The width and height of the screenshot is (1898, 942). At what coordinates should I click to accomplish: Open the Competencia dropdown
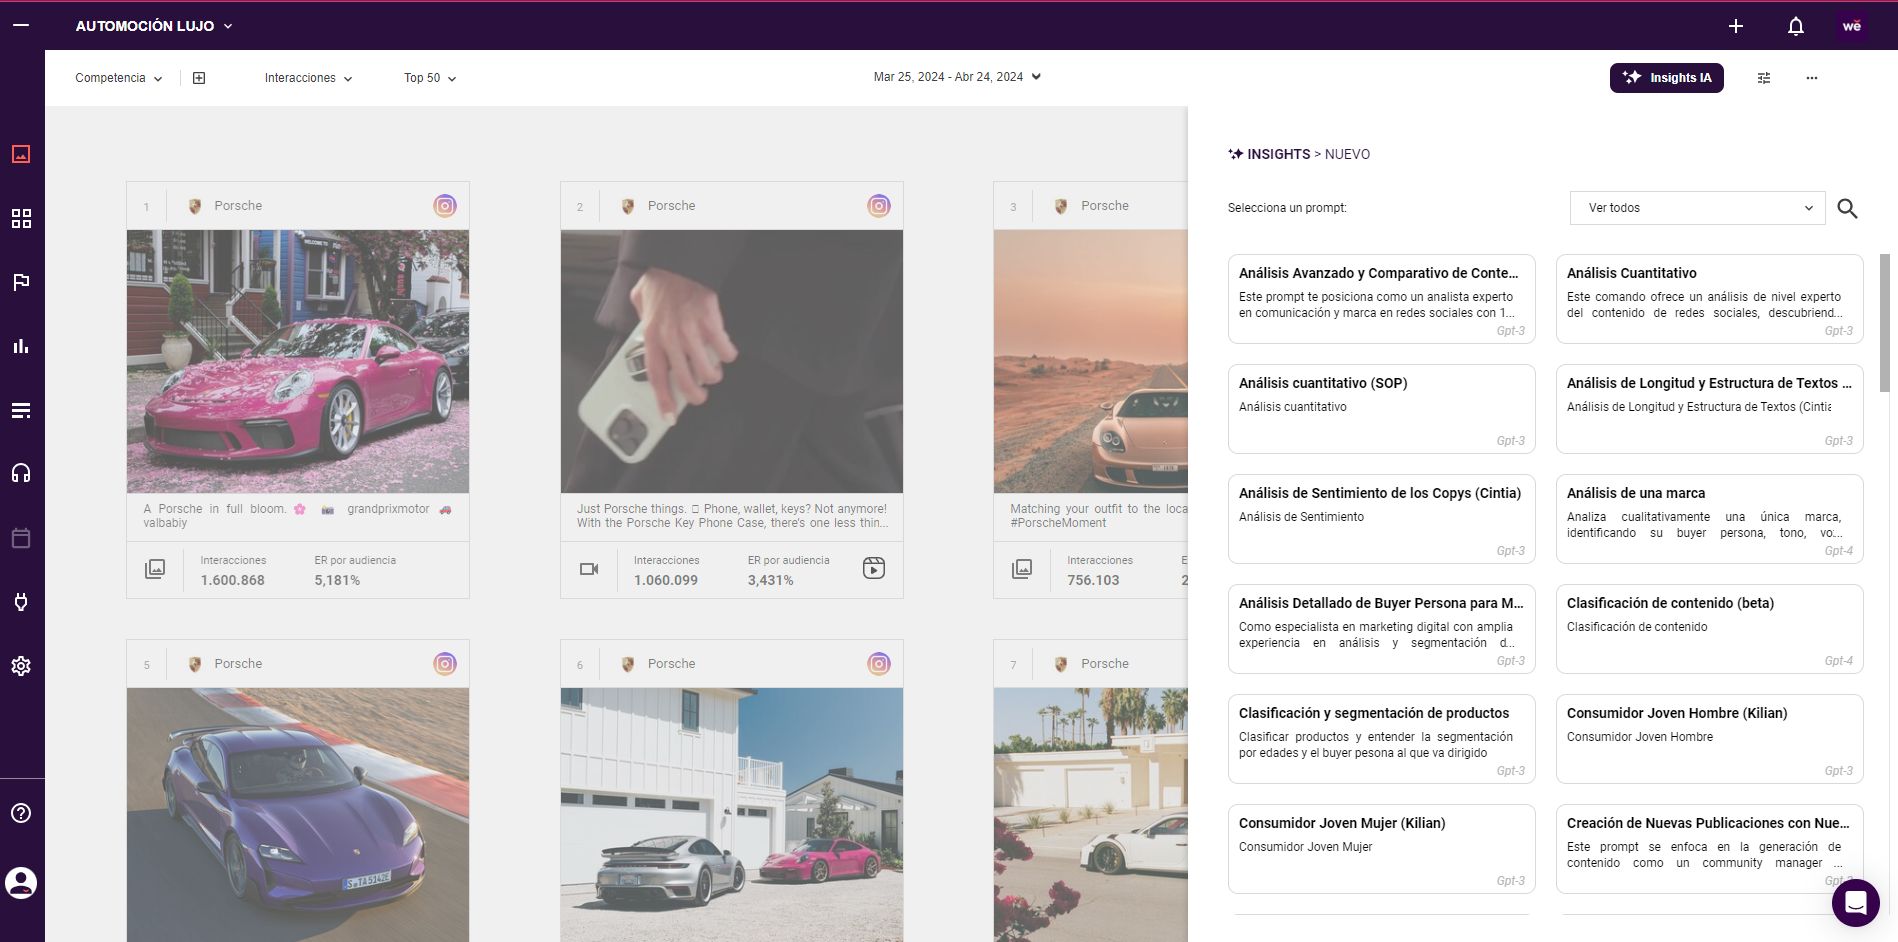point(118,77)
